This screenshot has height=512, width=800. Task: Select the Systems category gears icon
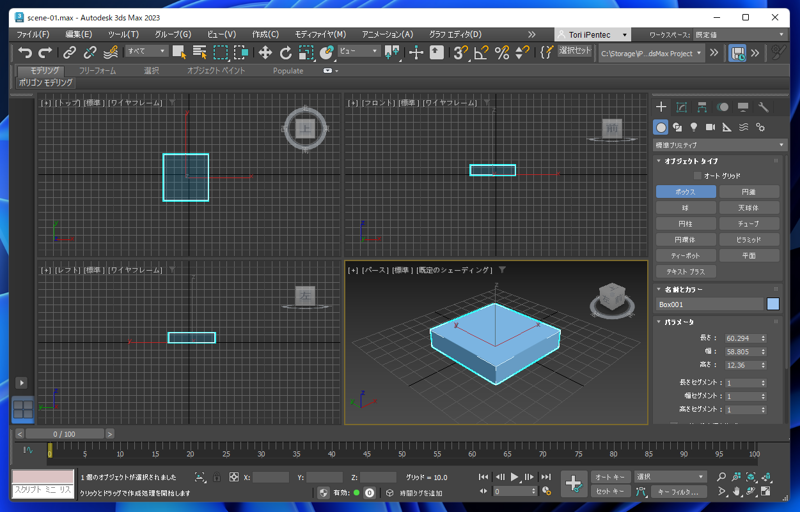pos(760,127)
